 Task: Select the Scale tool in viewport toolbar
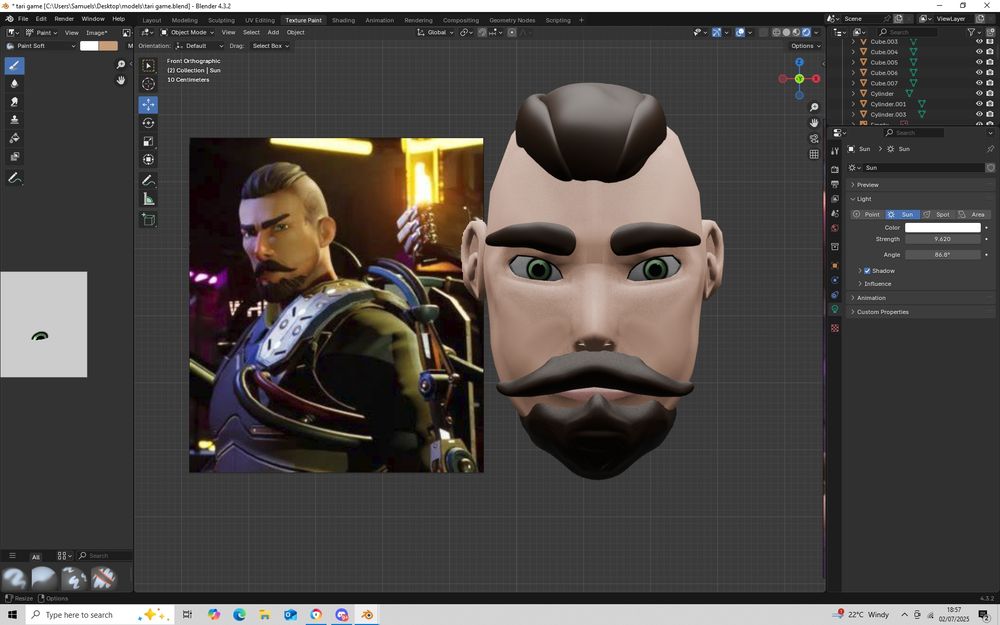point(148,141)
